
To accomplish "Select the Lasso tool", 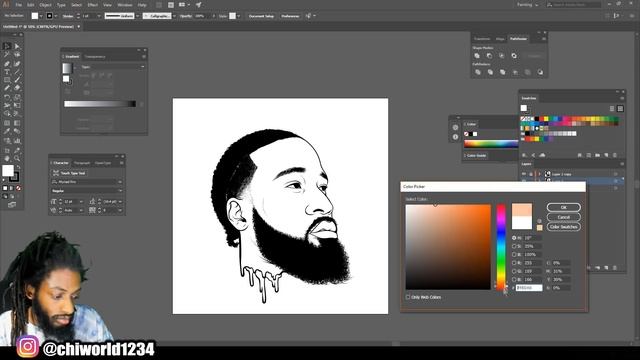I will click(x=17, y=55).
